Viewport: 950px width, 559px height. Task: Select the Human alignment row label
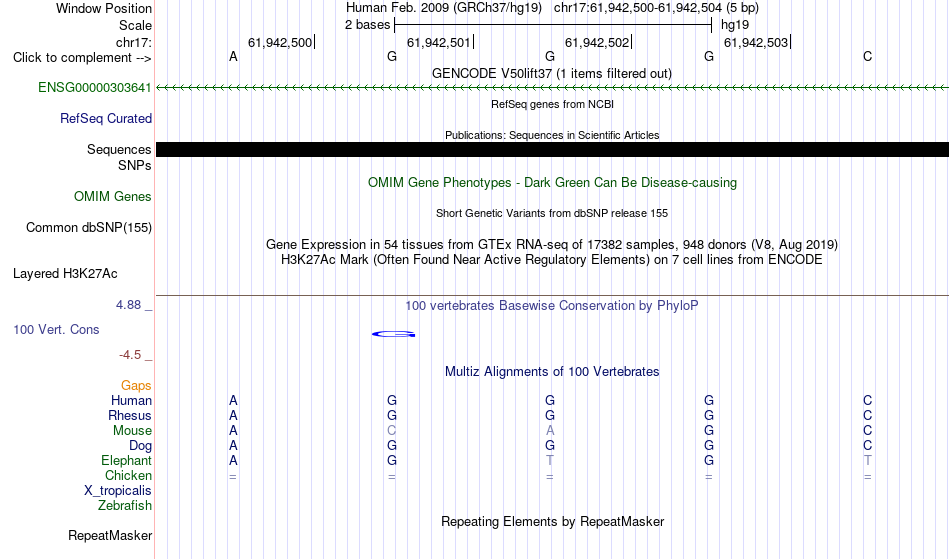click(131, 401)
